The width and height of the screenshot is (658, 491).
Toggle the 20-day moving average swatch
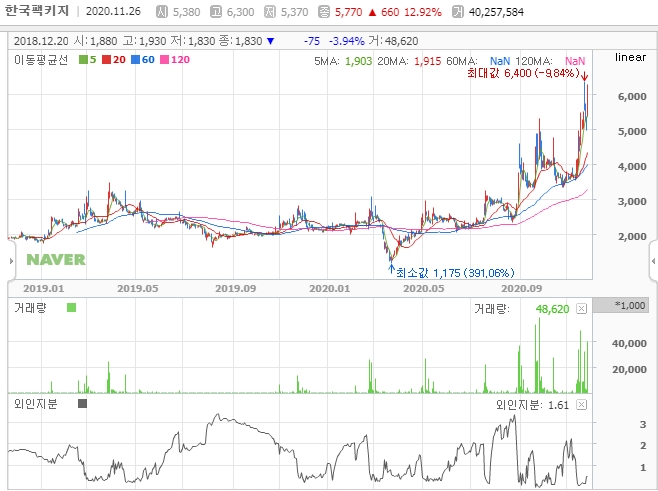106,60
